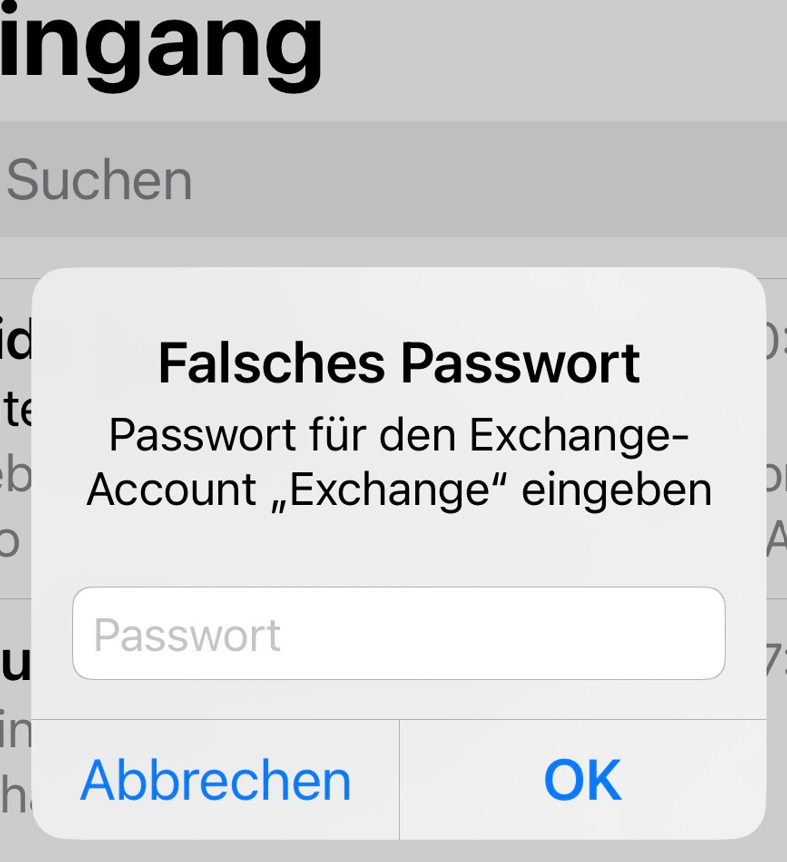
Task: Open the first mail behind the dialog
Action: 15,439
